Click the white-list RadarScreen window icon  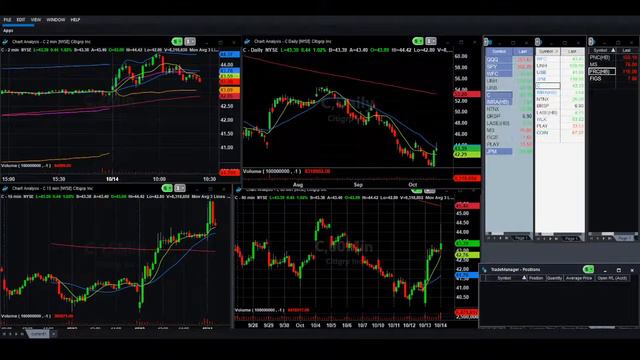538,42
